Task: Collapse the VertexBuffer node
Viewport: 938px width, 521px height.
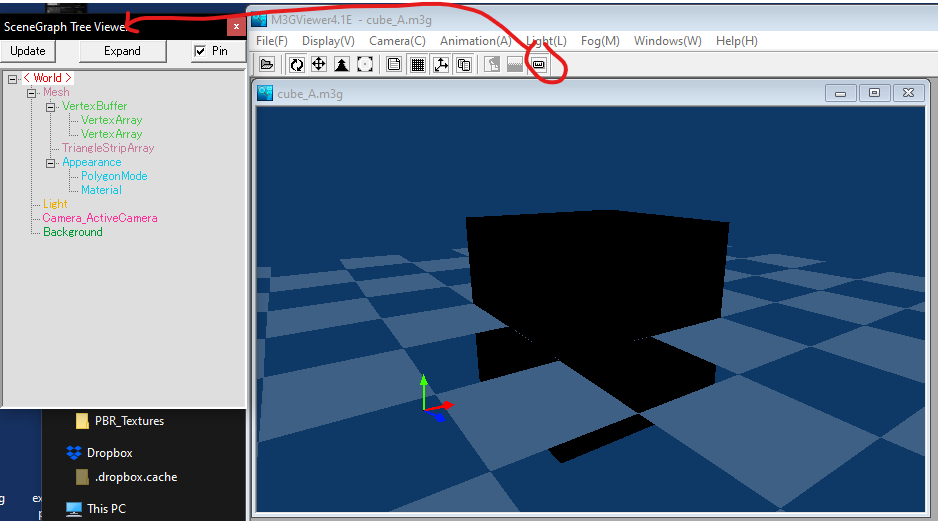Action: tap(51, 107)
